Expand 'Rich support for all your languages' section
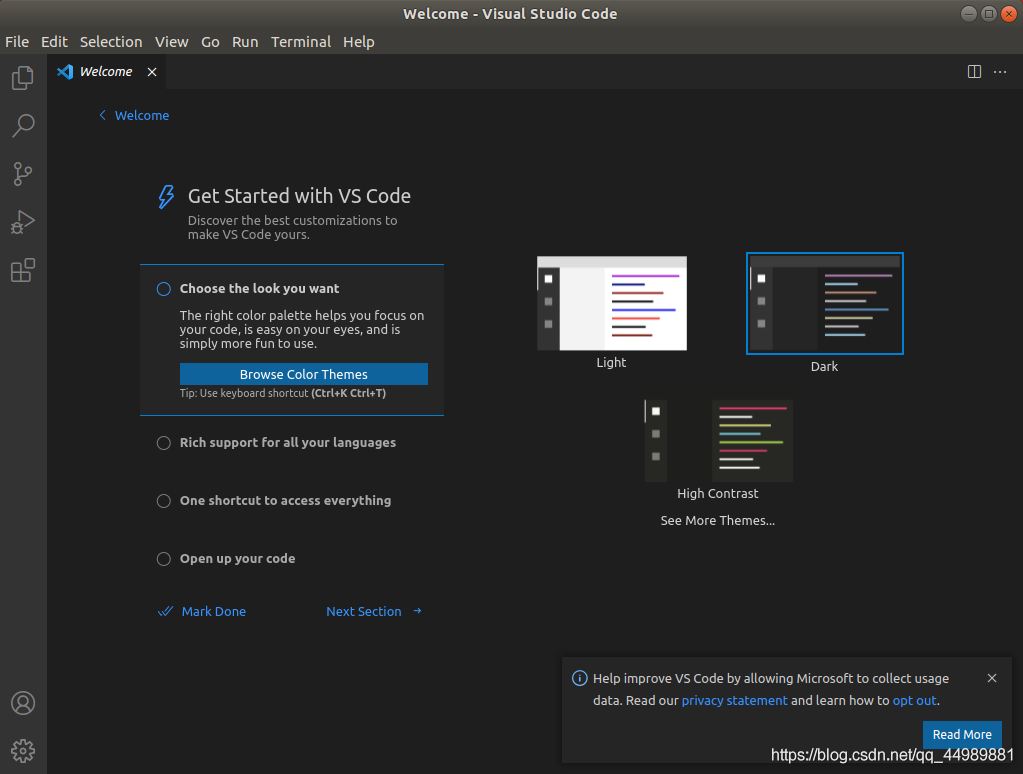 (x=288, y=442)
